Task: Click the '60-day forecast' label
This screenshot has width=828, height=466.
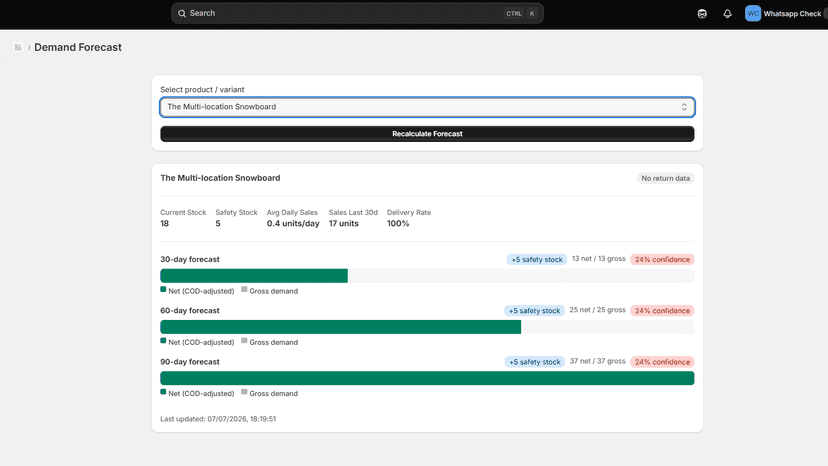Action: point(190,311)
